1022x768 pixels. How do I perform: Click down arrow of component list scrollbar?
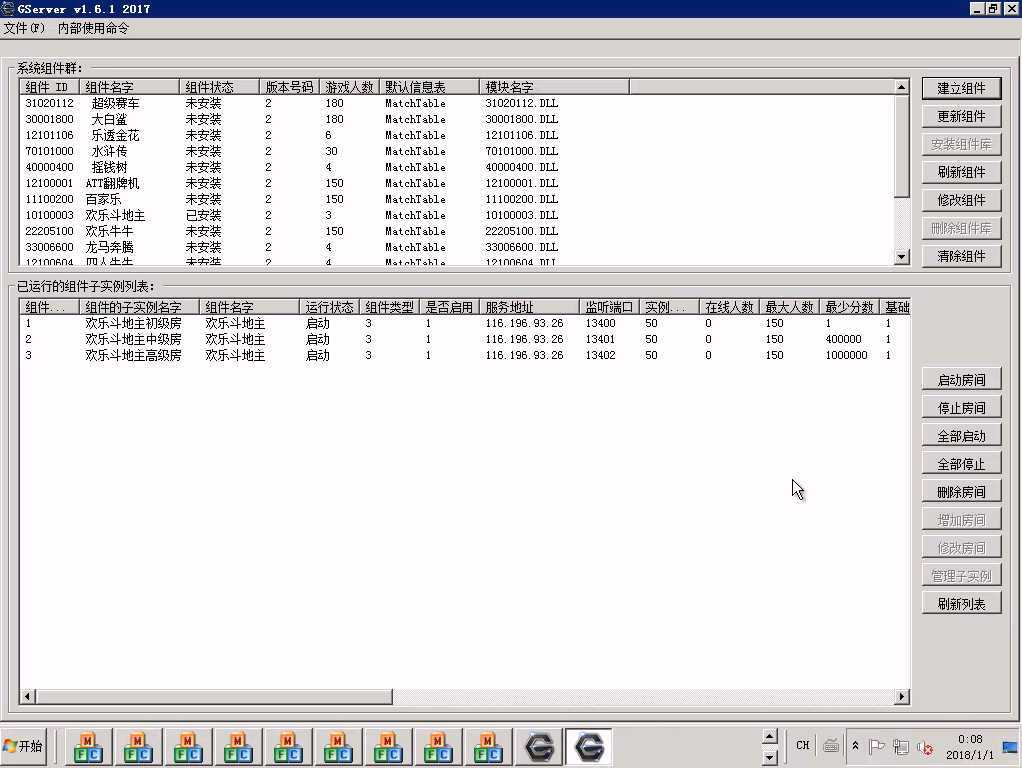point(901,257)
